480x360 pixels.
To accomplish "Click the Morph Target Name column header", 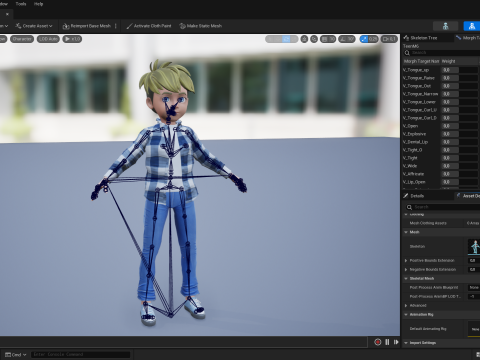I will coord(421,61).
